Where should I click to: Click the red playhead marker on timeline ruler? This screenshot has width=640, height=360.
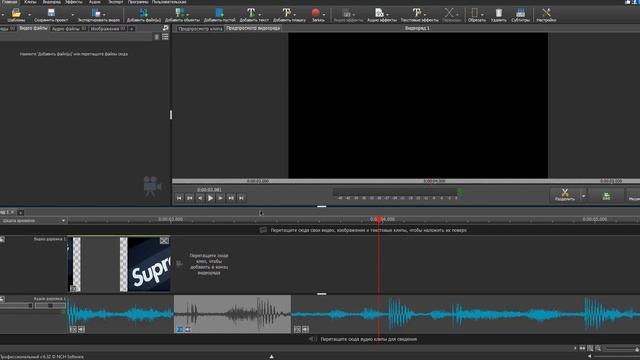[x=379, y=220]
